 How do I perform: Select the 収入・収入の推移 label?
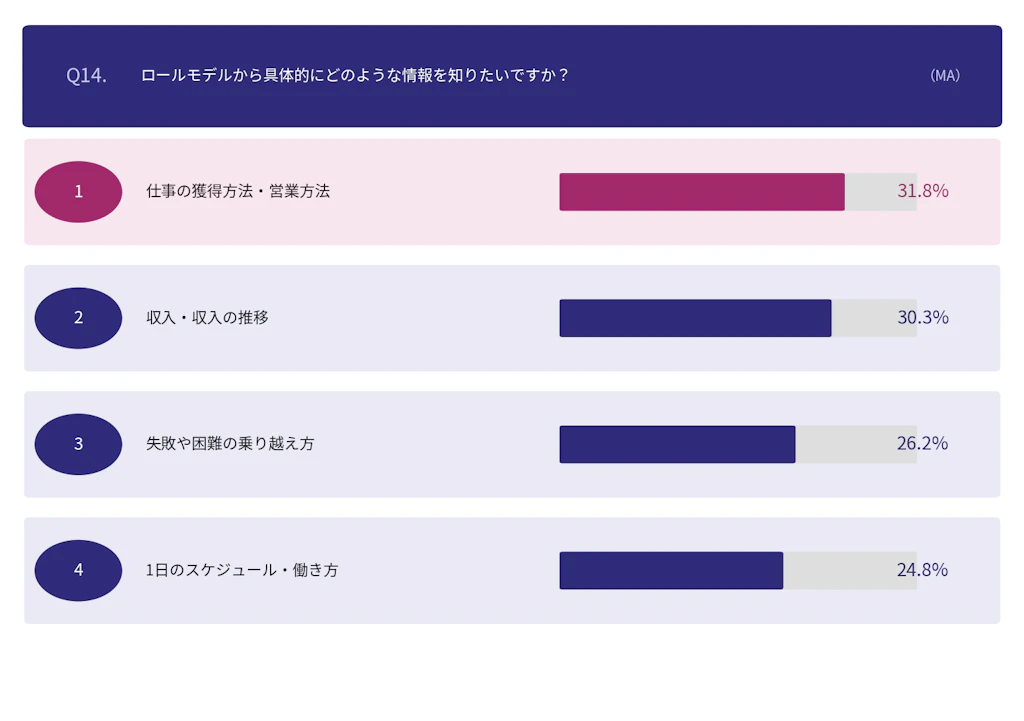pos(207,318)
